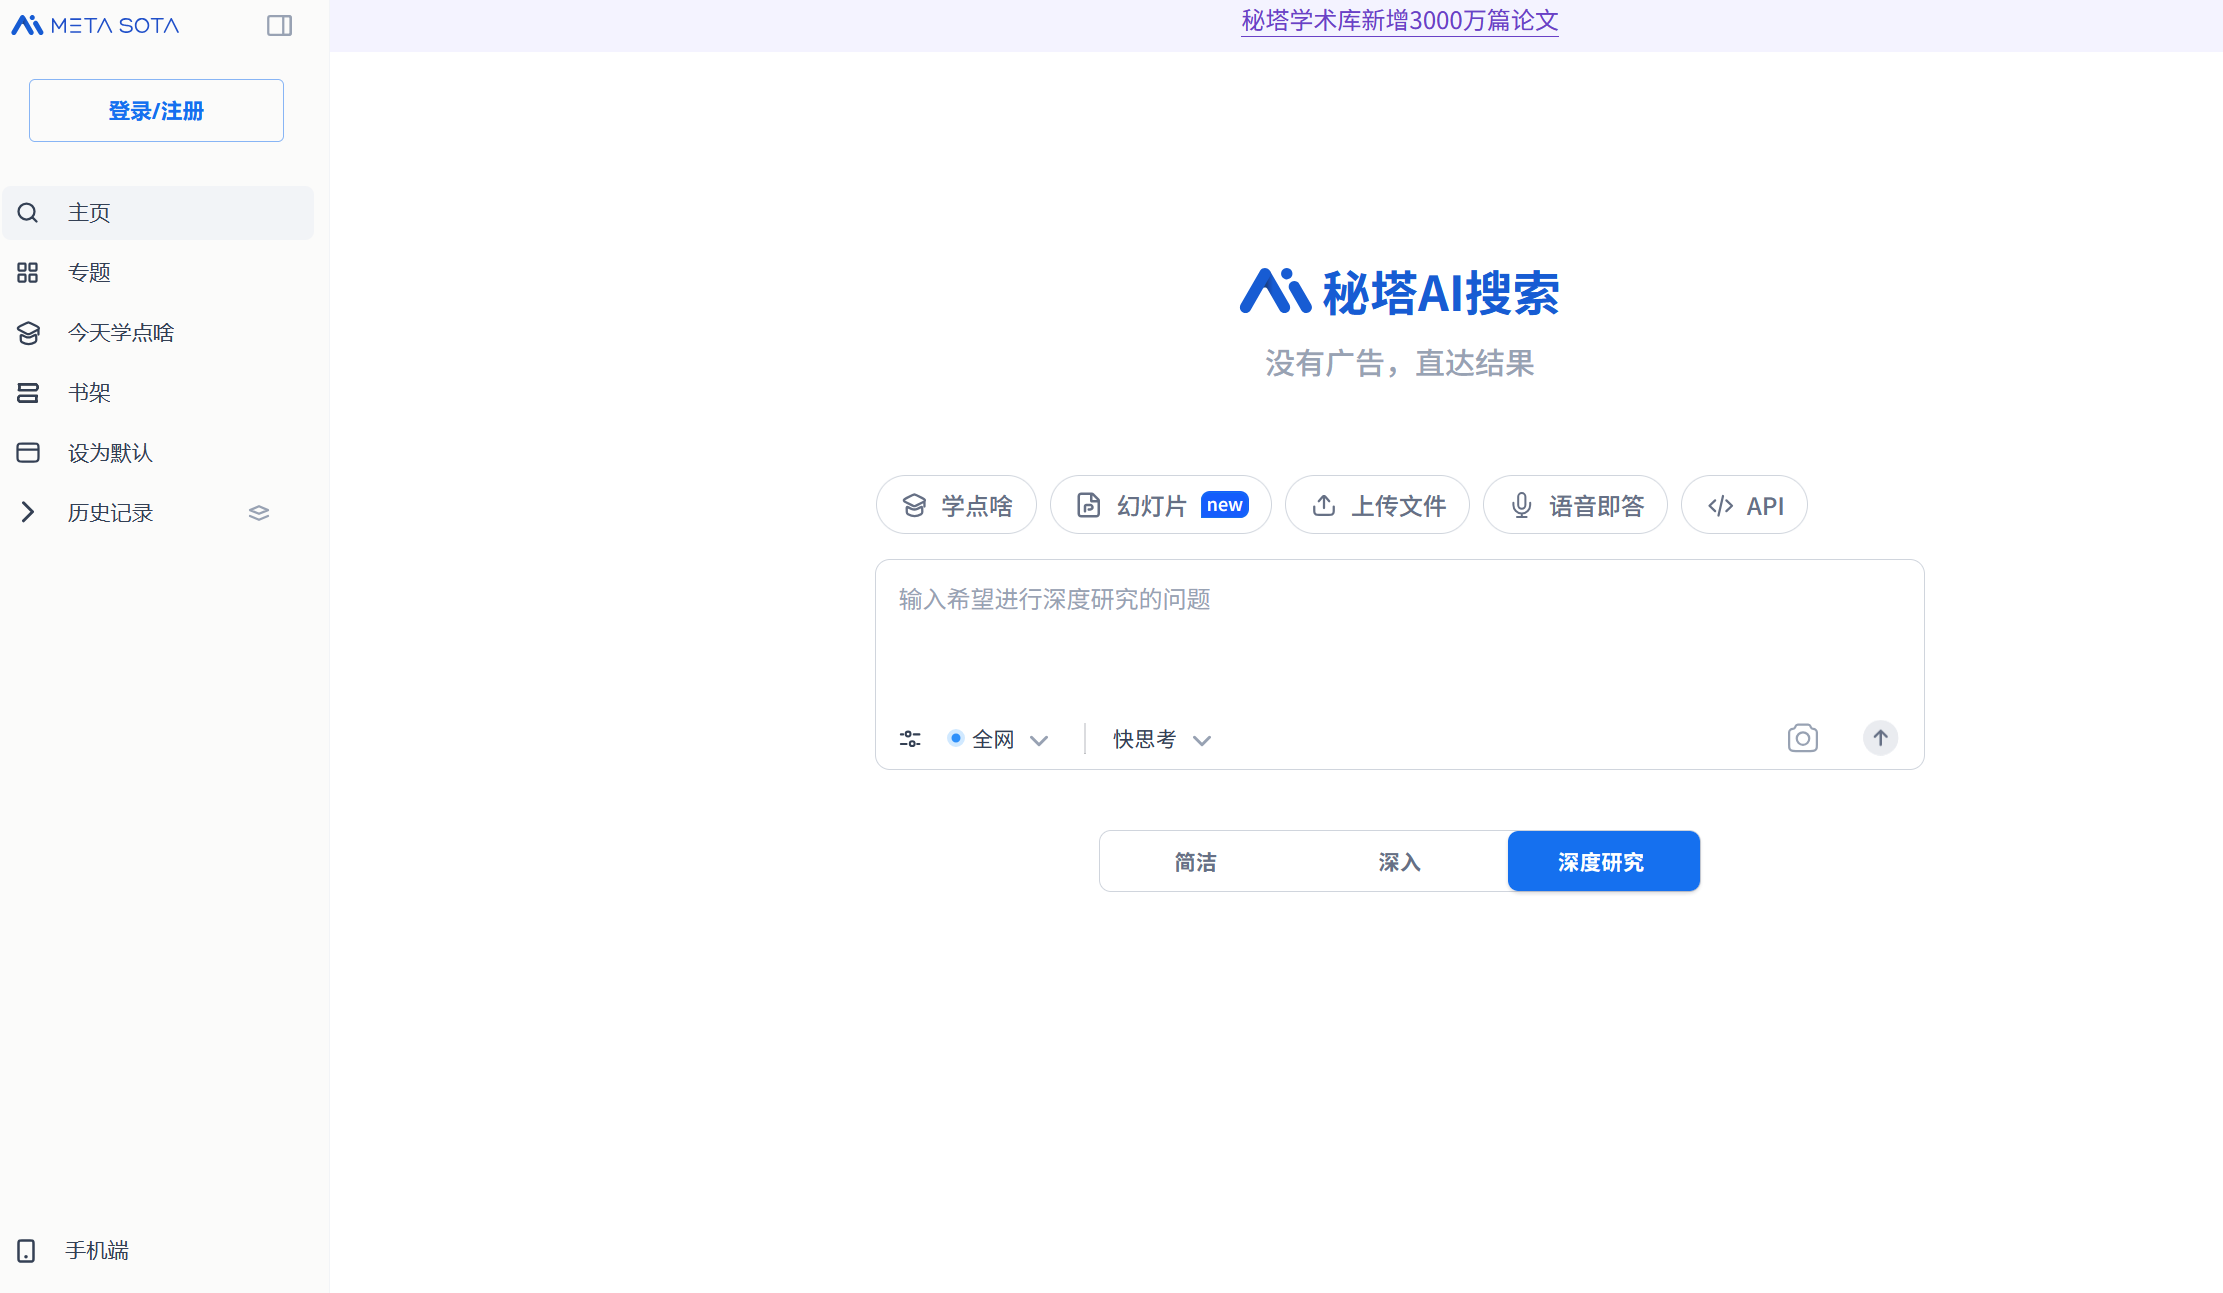2223x1293 pixels.
Task: Select the 深度研究 mode
Action: [1602, 861]
